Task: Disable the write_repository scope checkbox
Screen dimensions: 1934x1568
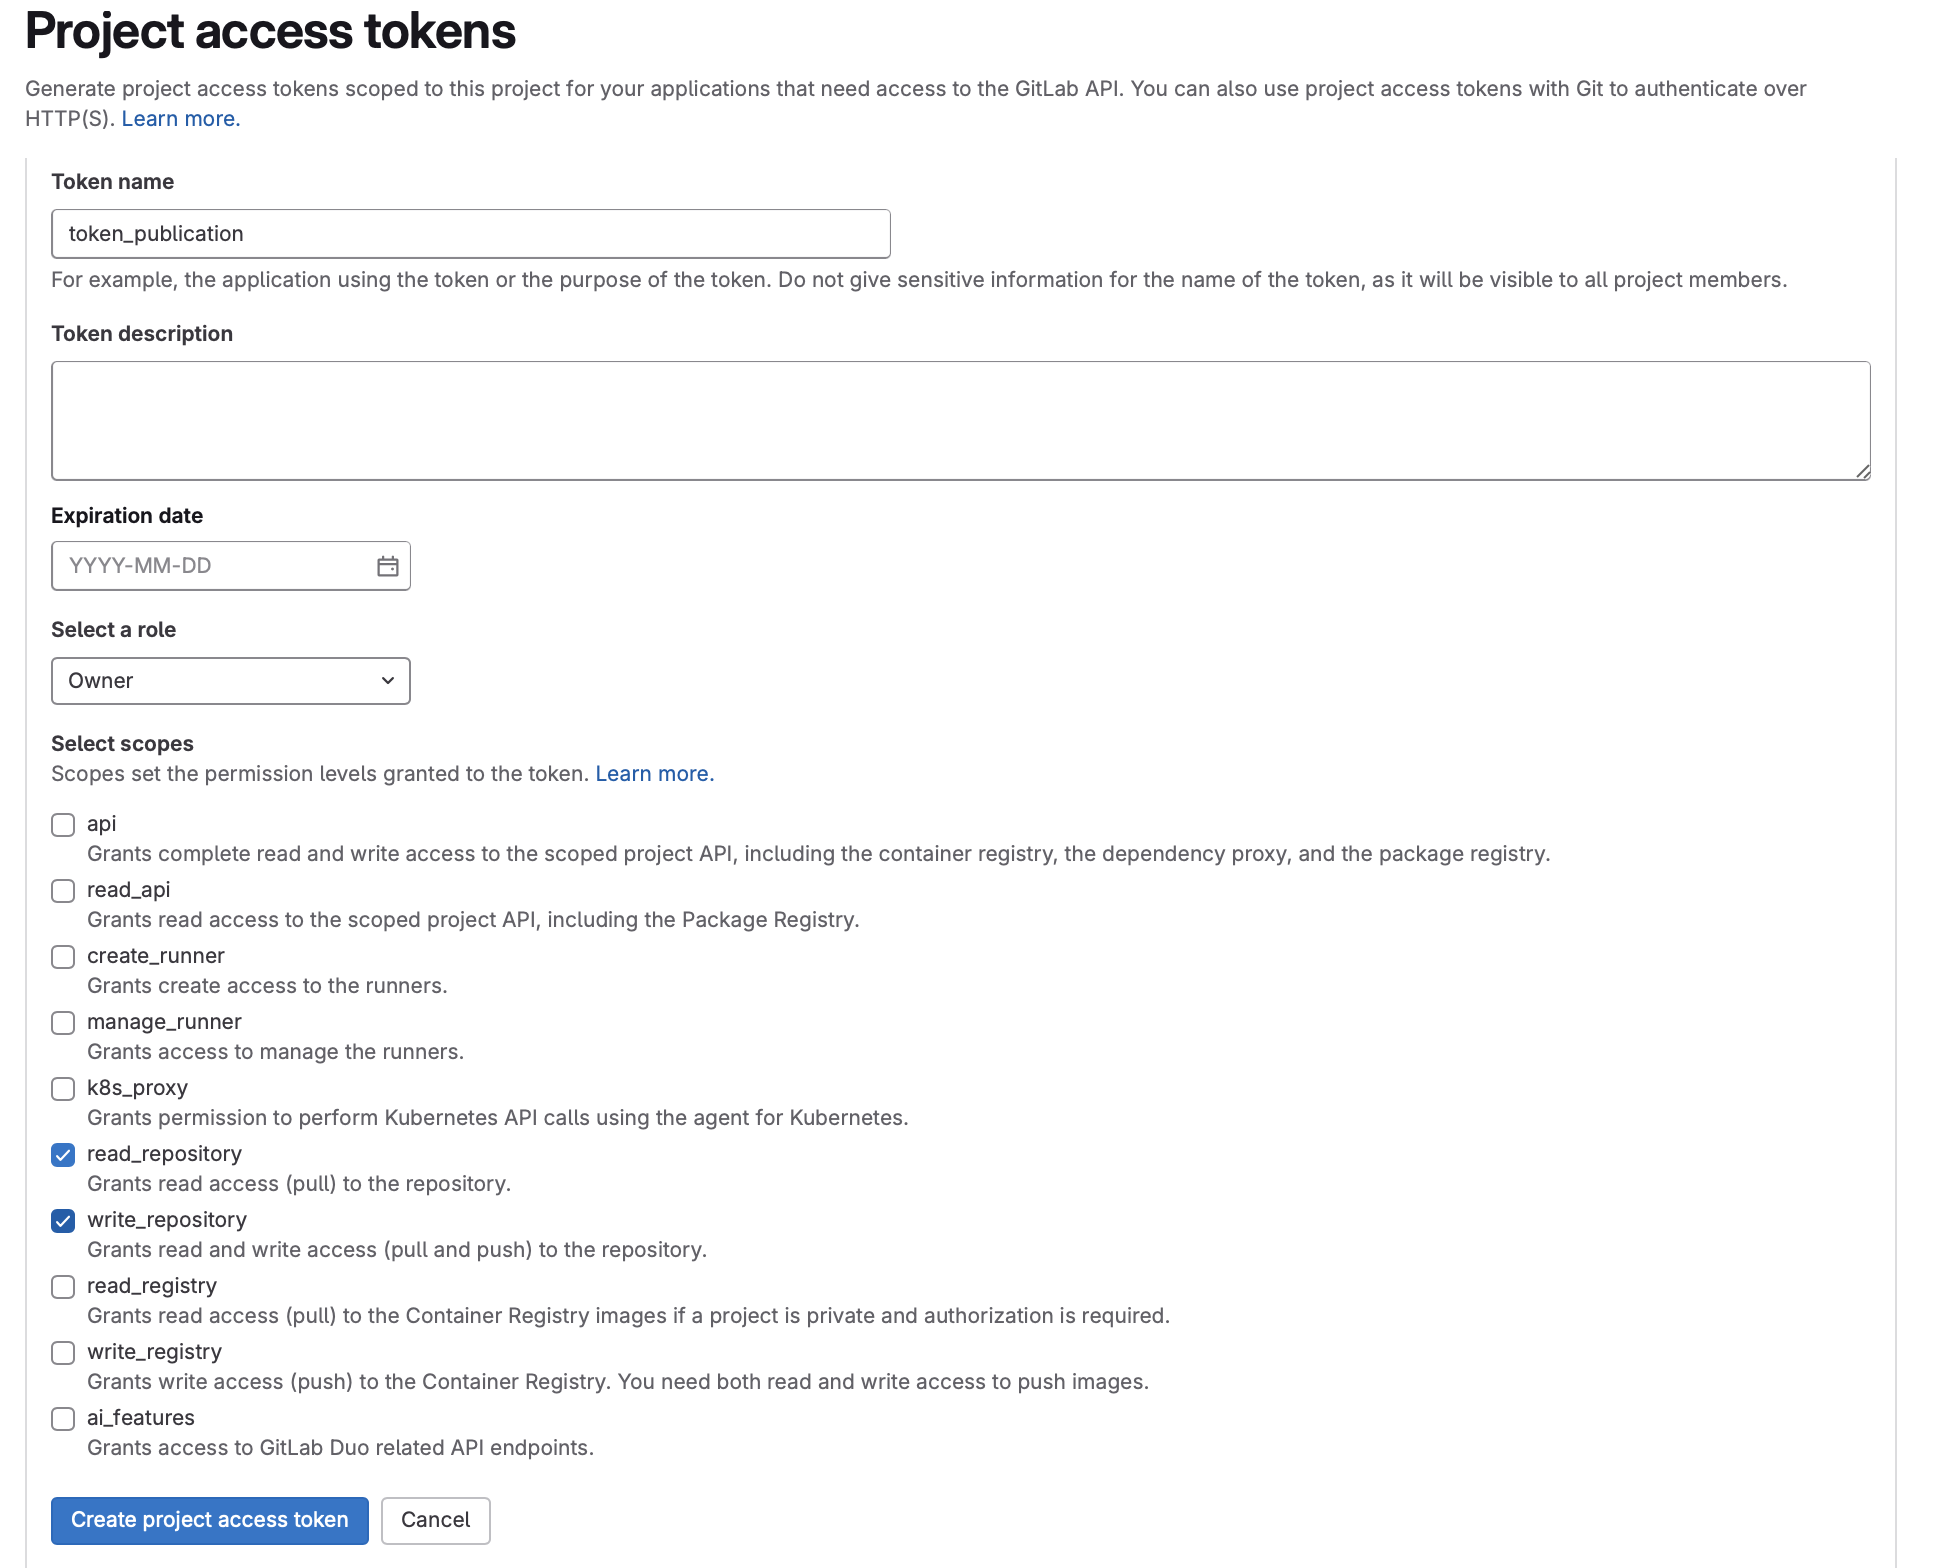Action: [x=63, y=1221]
